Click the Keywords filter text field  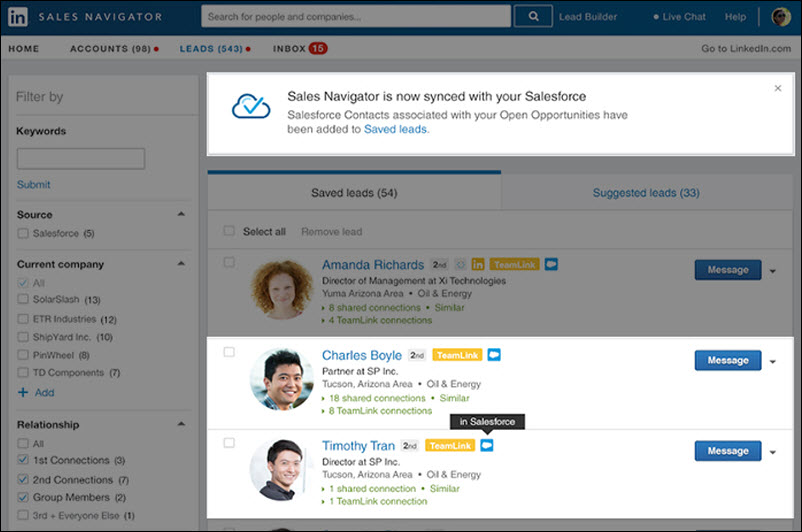tap(81, 158)
